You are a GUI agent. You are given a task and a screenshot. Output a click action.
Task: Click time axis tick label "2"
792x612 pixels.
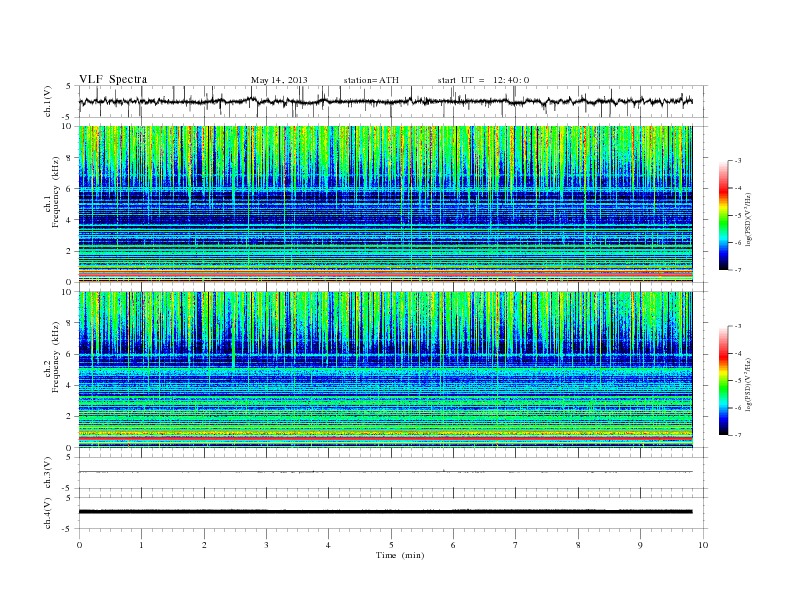204,545
